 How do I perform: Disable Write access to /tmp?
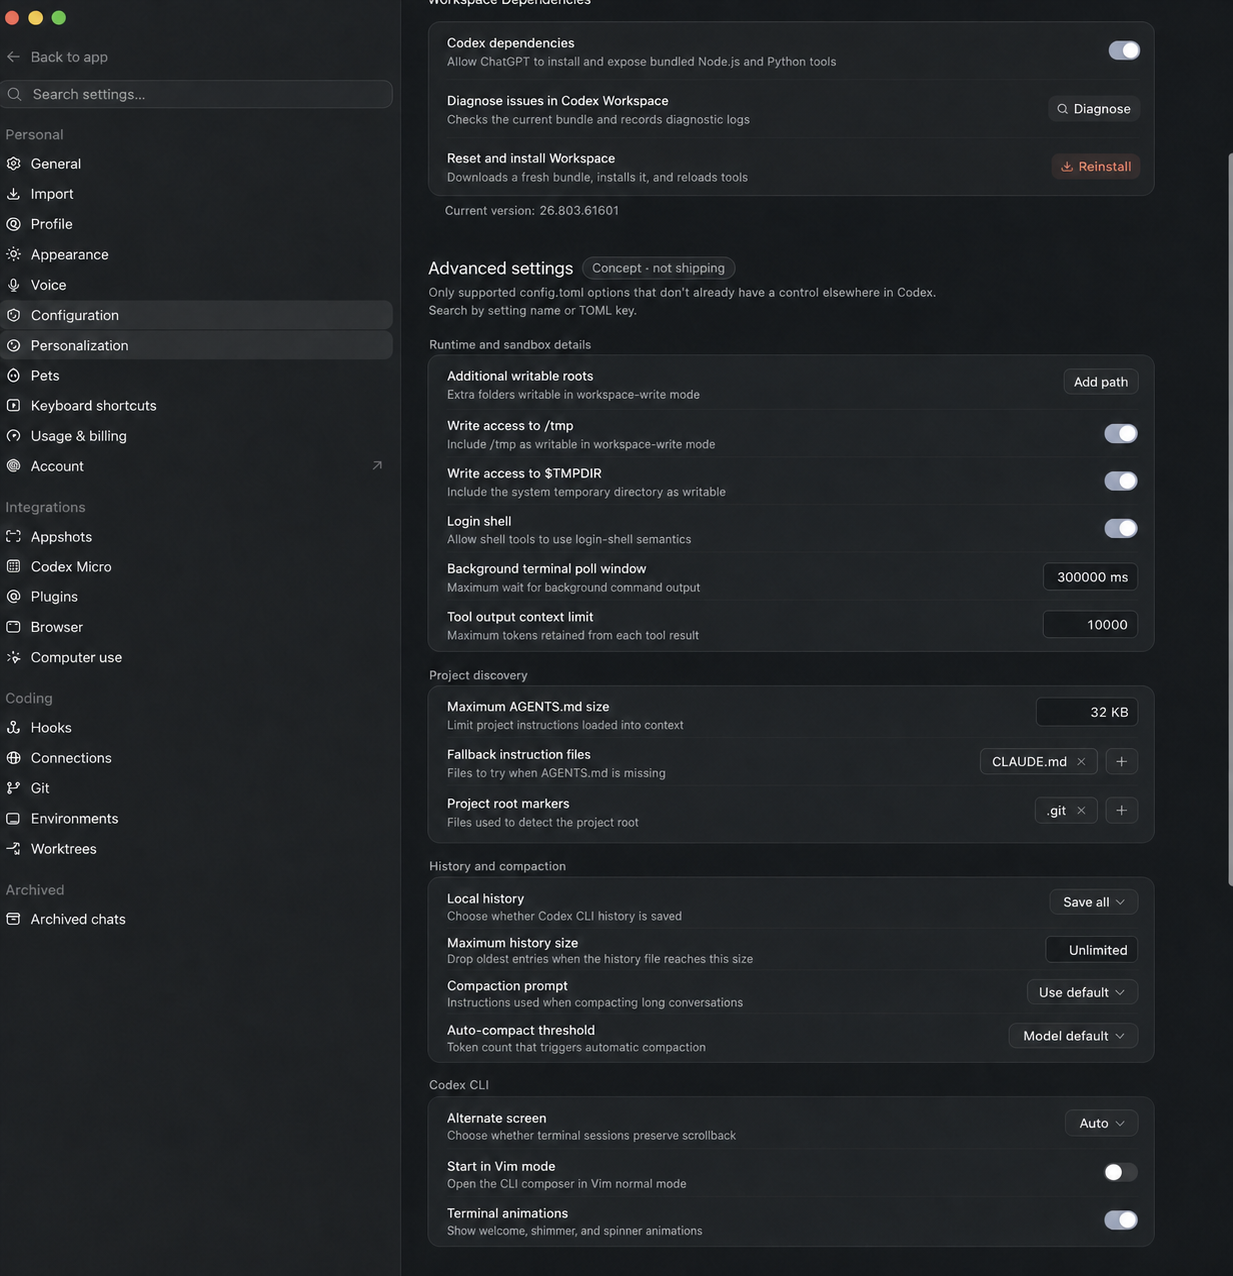[1120, 434]
